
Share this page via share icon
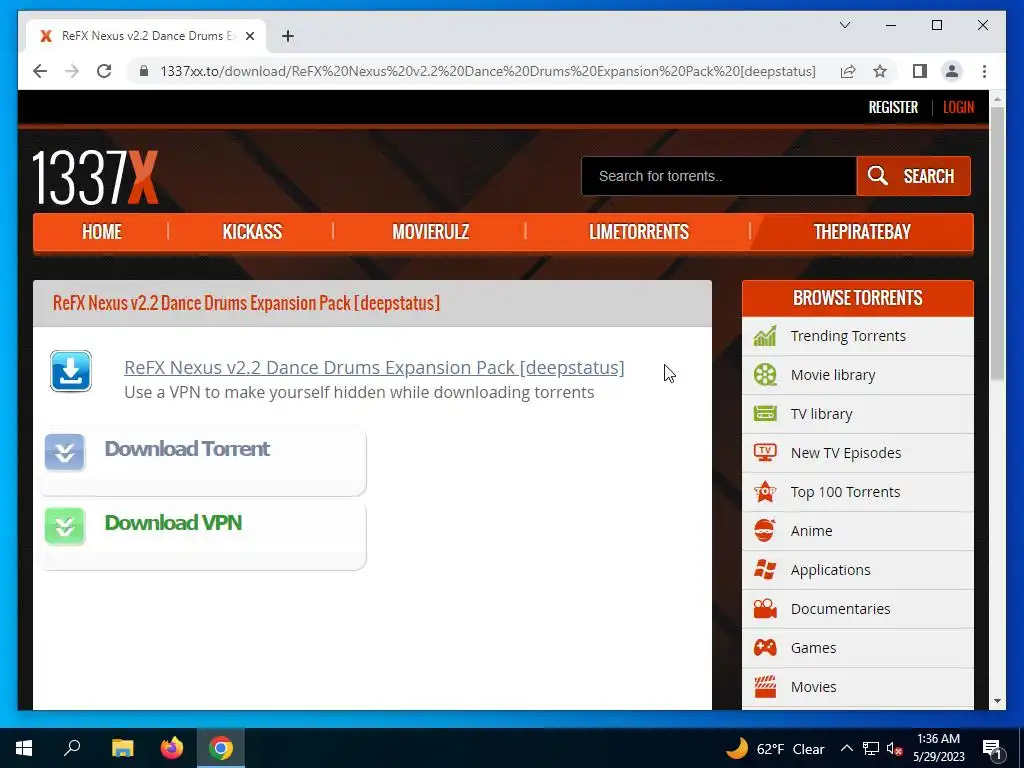[848, 71]
